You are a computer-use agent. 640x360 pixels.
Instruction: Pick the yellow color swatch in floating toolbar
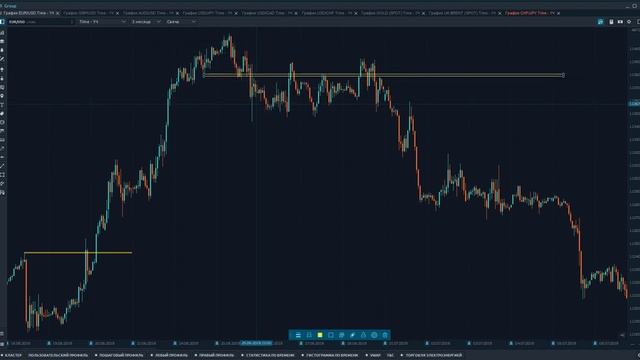(x=320, y=335)
